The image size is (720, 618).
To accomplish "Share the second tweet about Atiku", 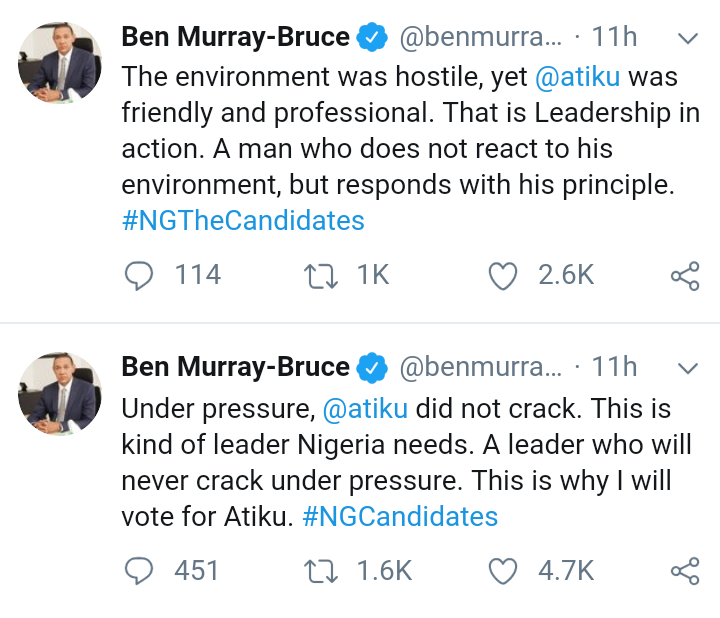I will coord(684,571).
